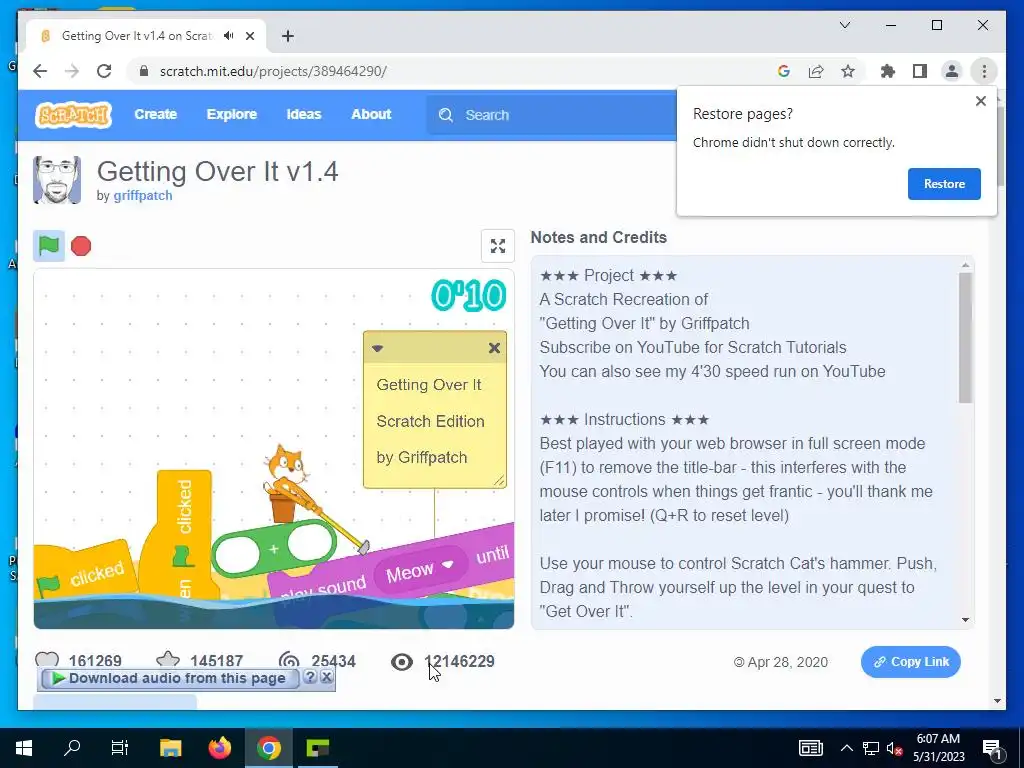Close the download audio bar

[x=327, y=677]
